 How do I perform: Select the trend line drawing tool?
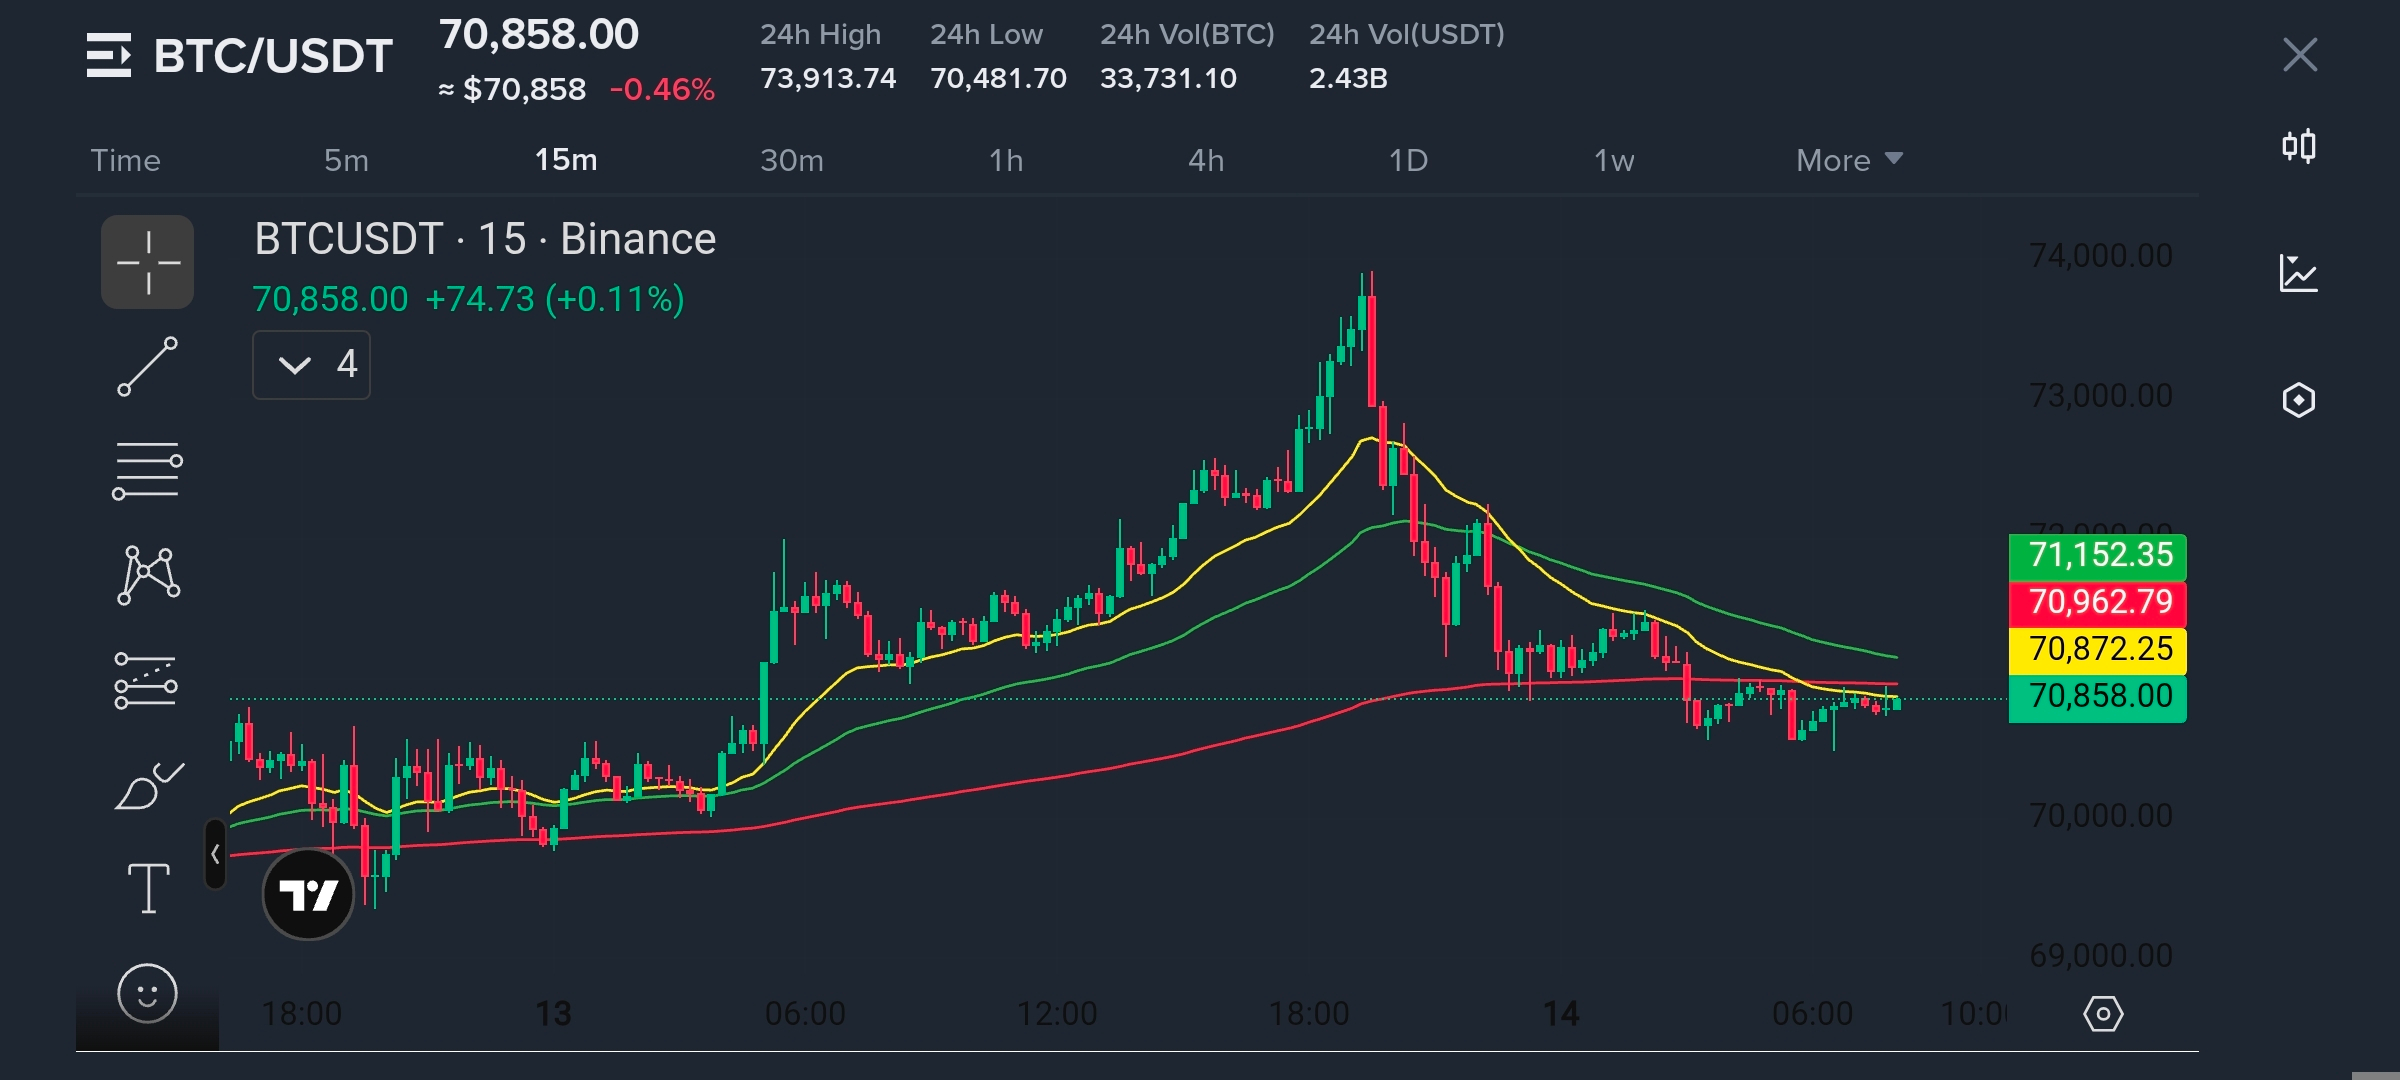(147, 366)
